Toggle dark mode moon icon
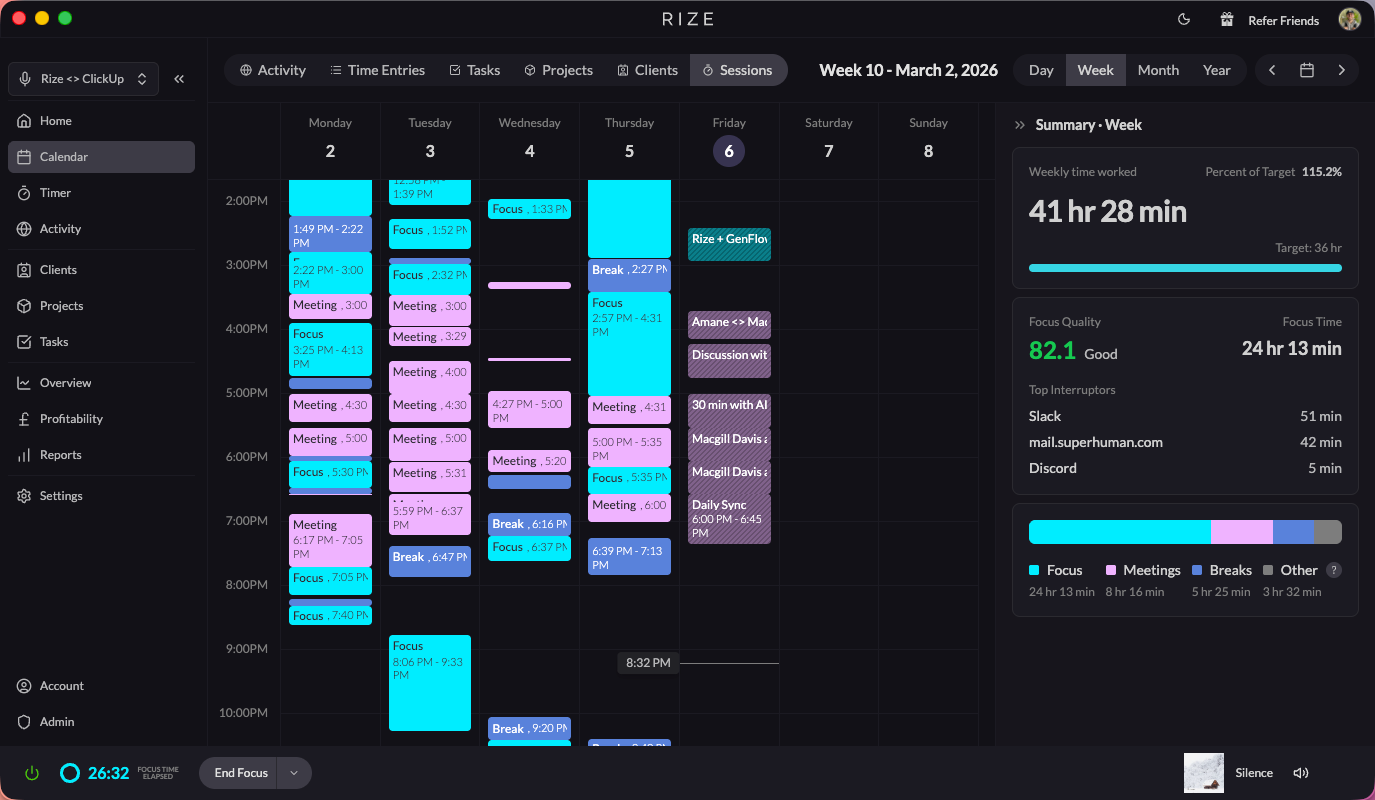The image size is (1375, 800). tap(1184, 20)
